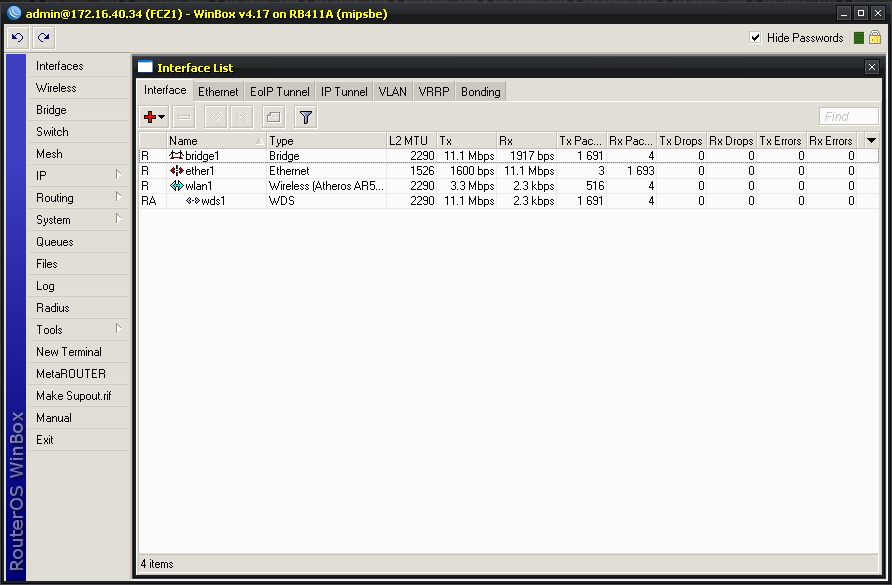The width and height of the screenshot is (892, 585).
Task: Click the 3.3 Mbps Tx value
Action: pyautogui.click(x=472, y=186)
